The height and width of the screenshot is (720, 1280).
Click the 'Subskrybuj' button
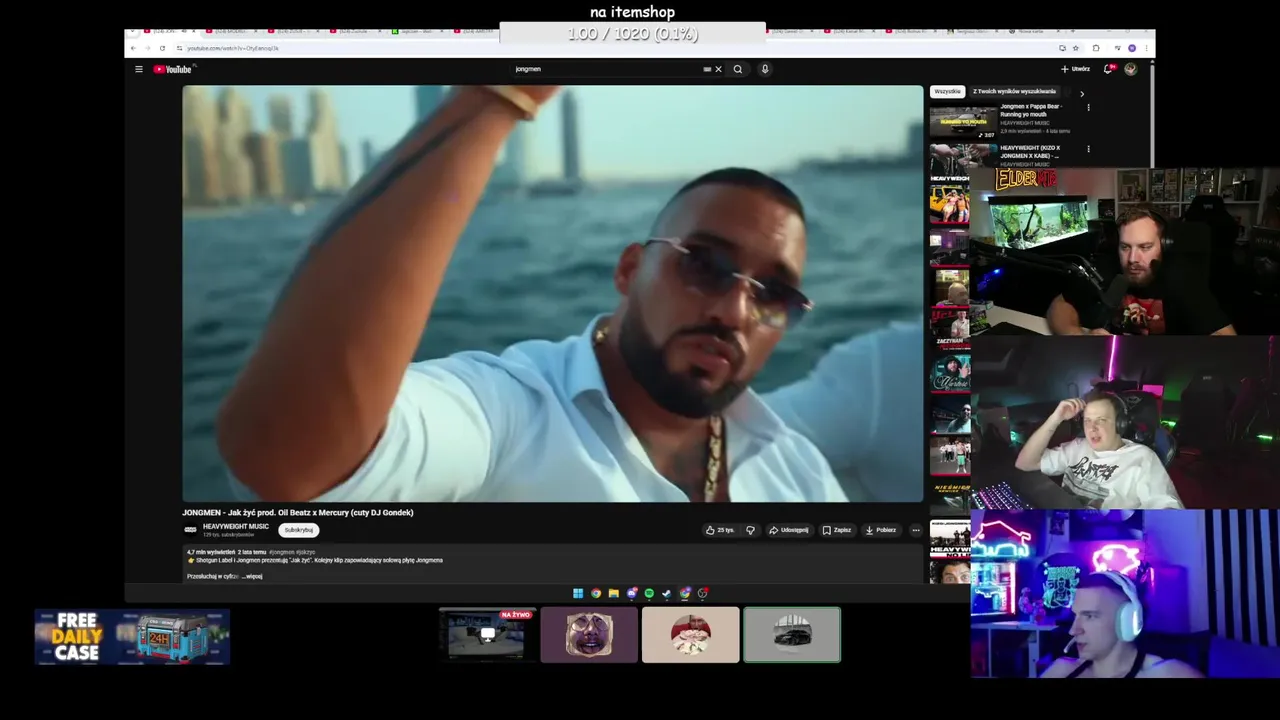pos(298,530)
